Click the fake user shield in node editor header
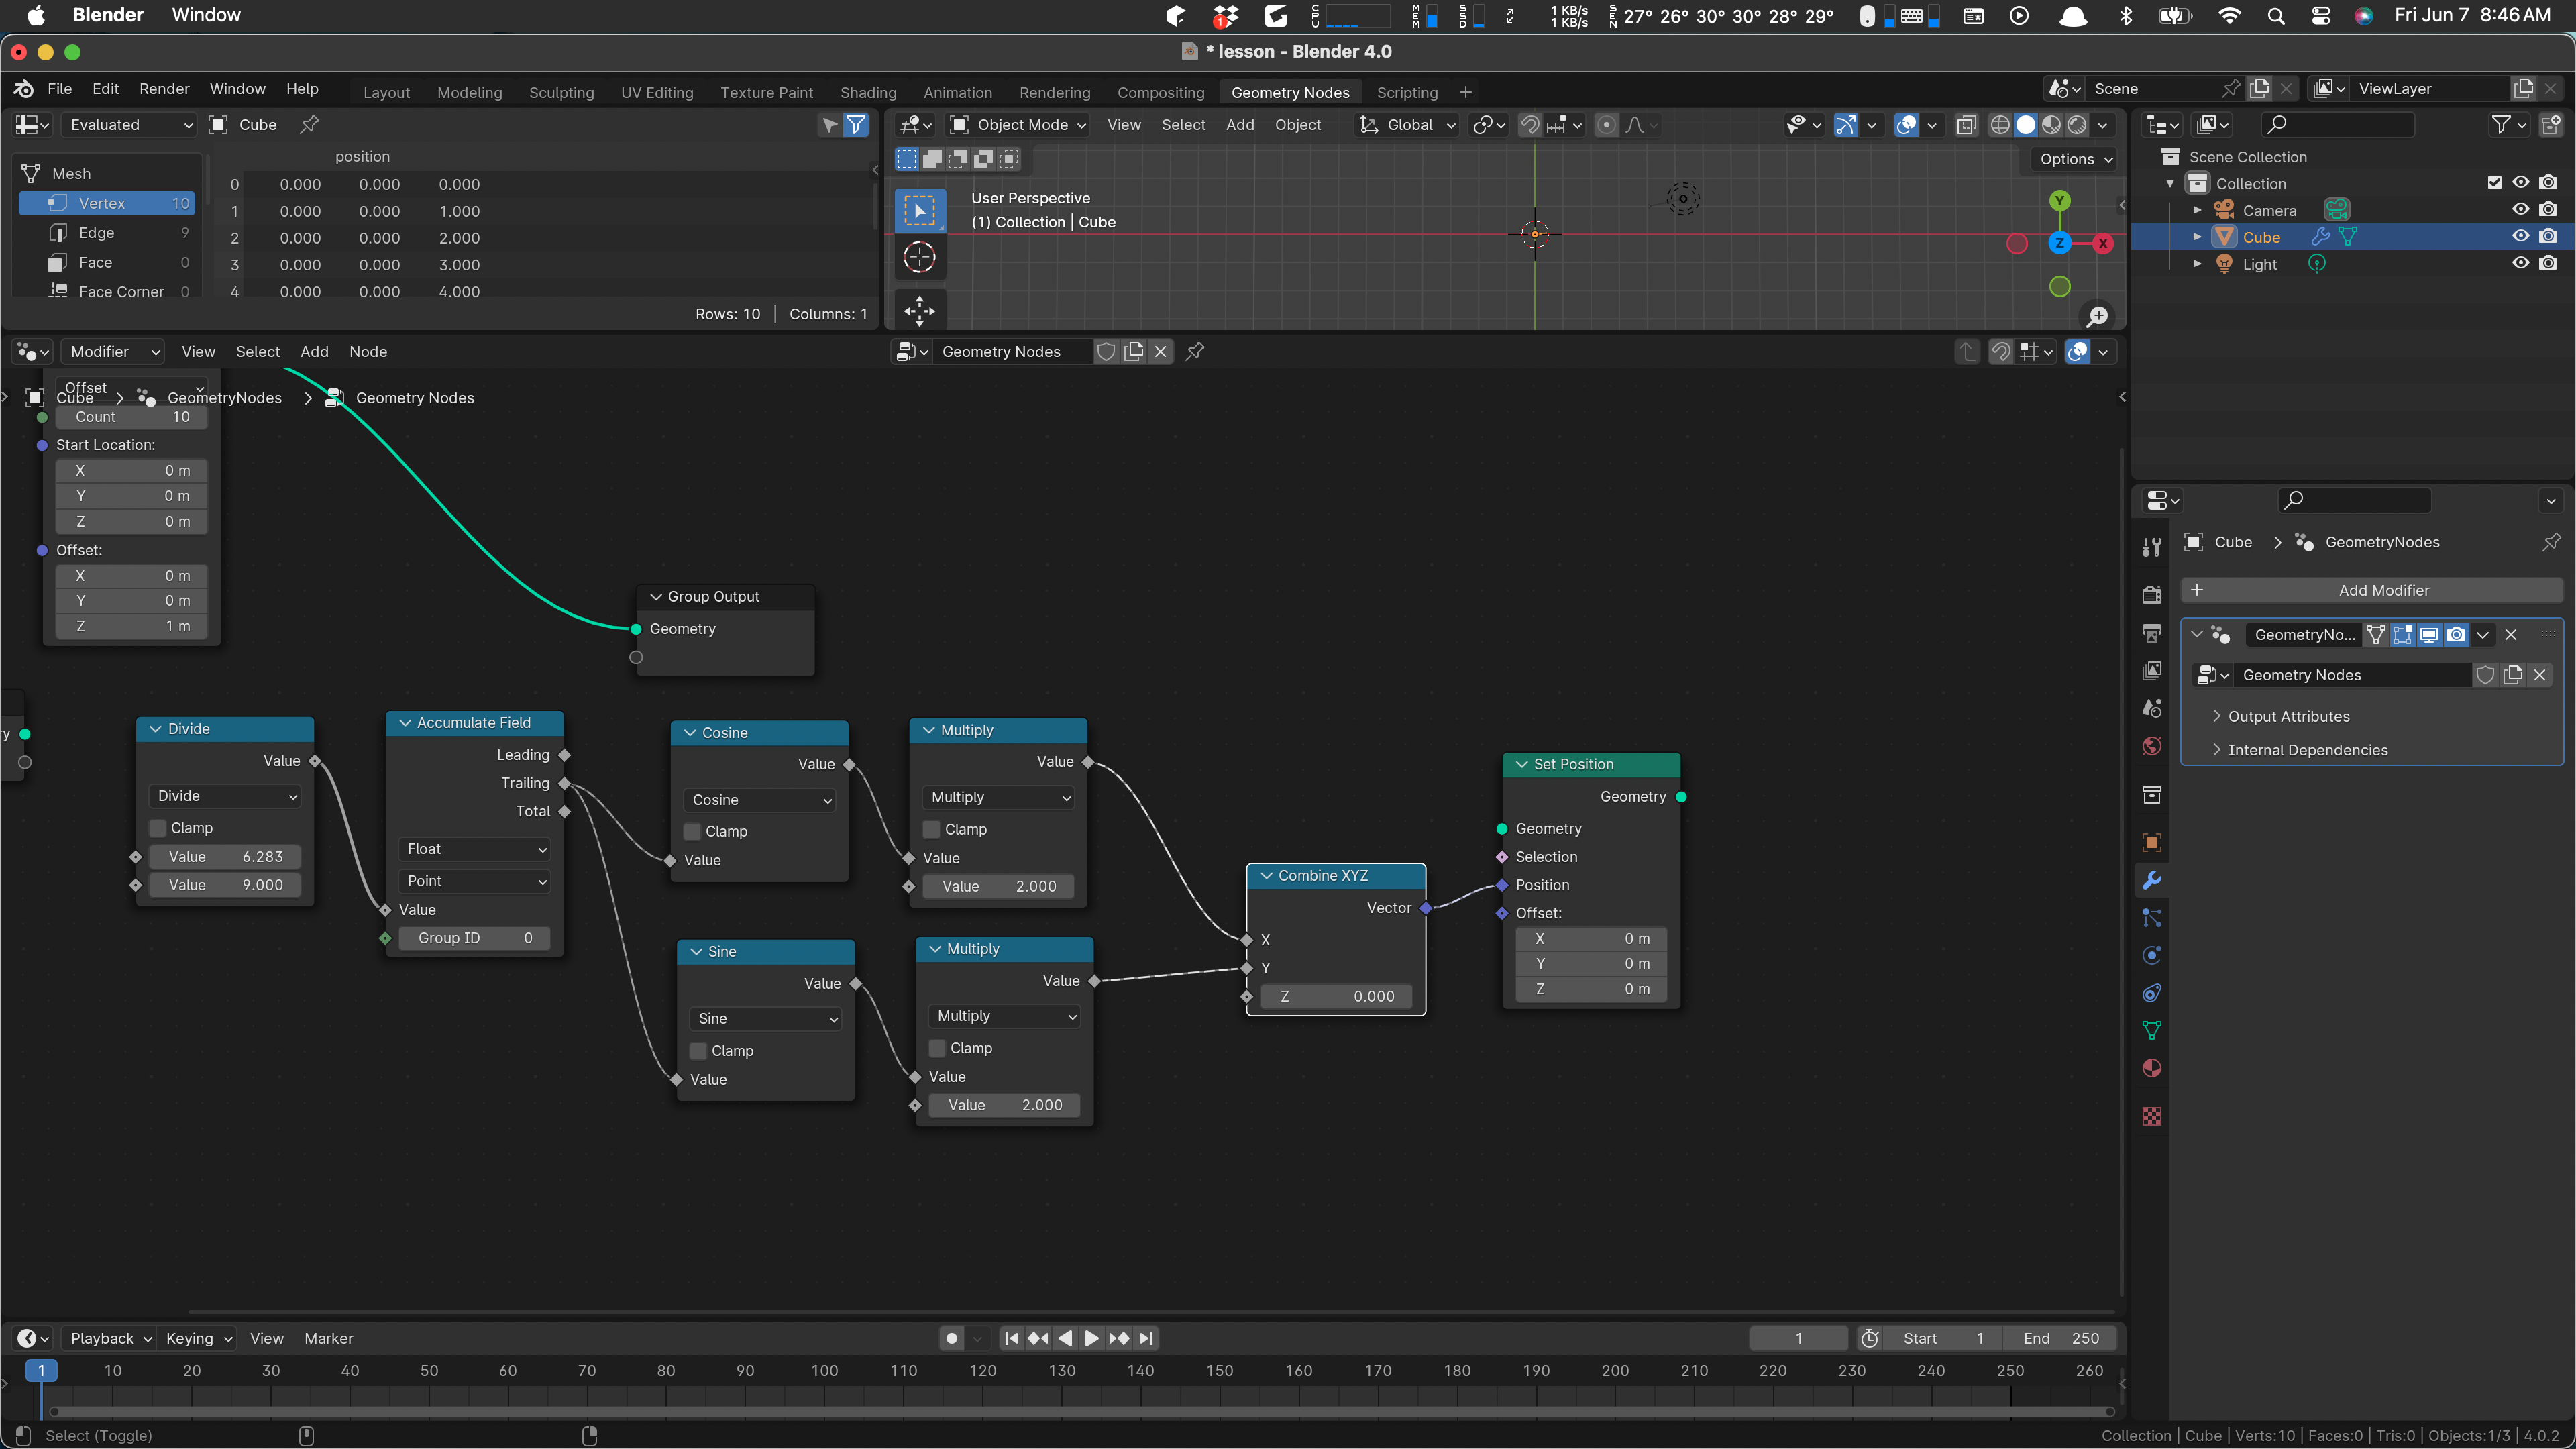Image resolution: width=2576 pixels, height=1449 pixels. pos(1106,351)
